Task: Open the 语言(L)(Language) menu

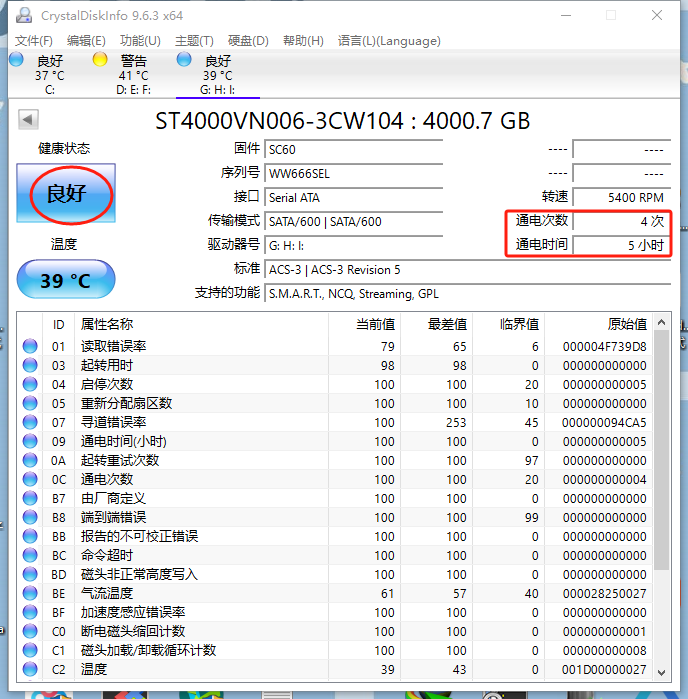Action: pyautogui.click(x=389, y=41)
